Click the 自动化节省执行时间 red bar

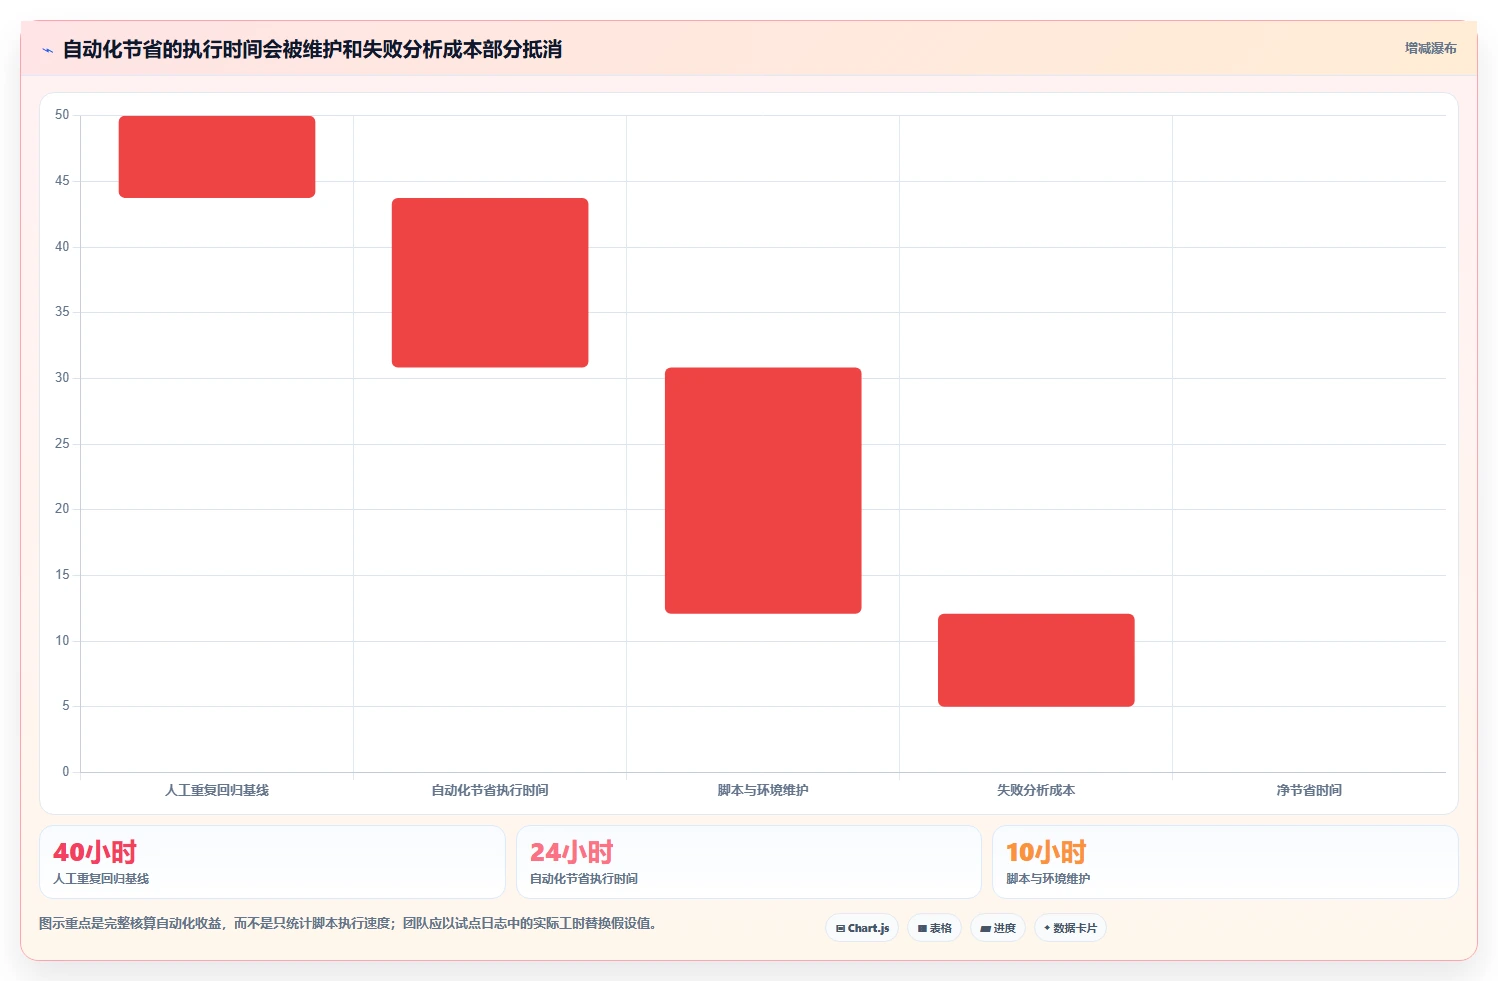point(490,283)
